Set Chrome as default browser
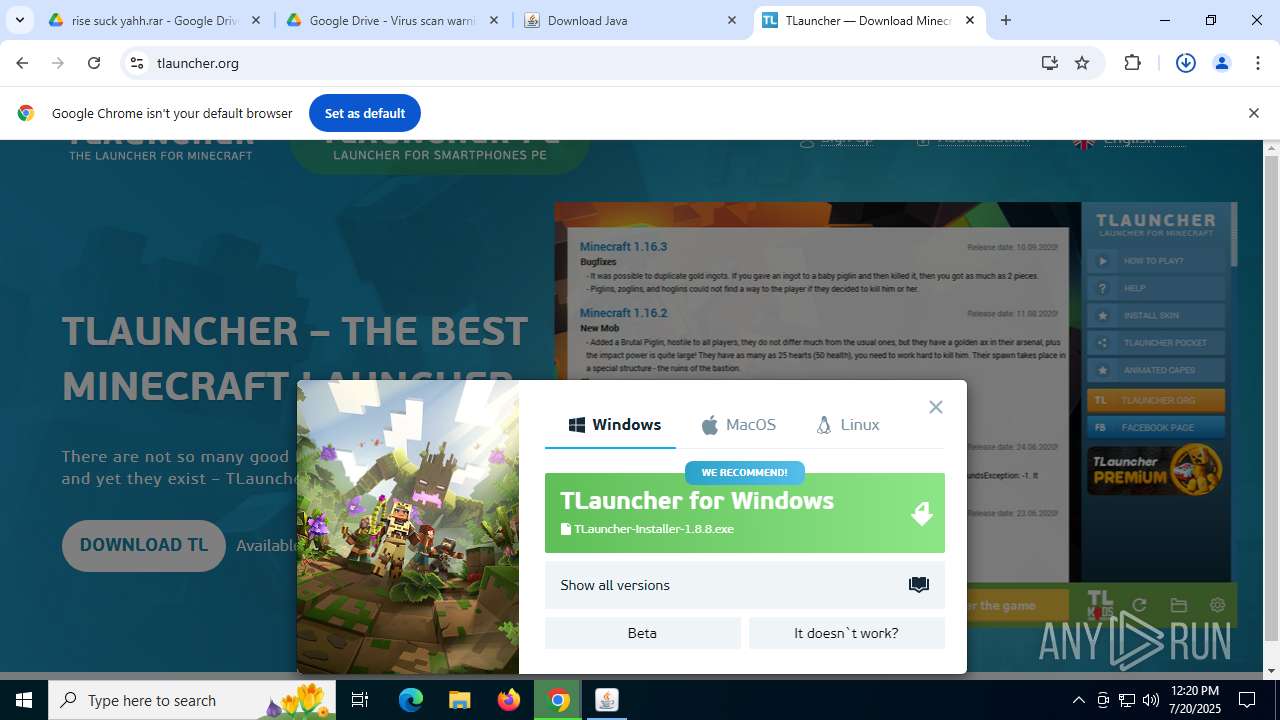 point(365,113)
